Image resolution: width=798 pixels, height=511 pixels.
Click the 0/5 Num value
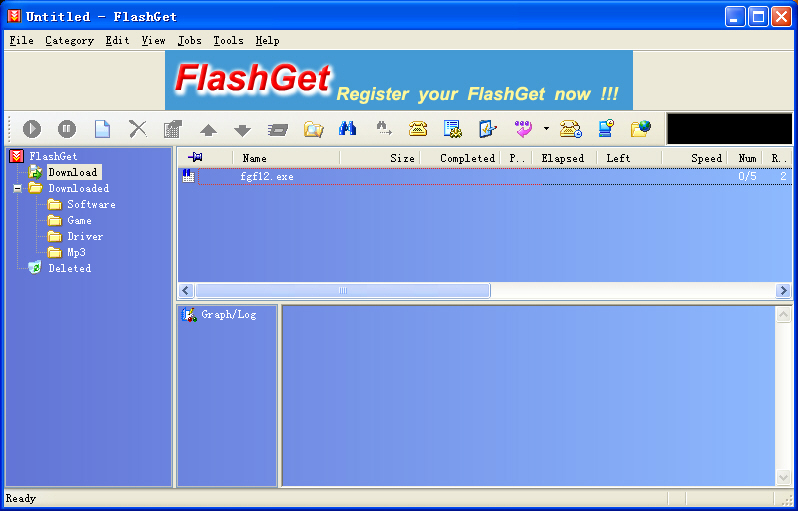(747, 177)
